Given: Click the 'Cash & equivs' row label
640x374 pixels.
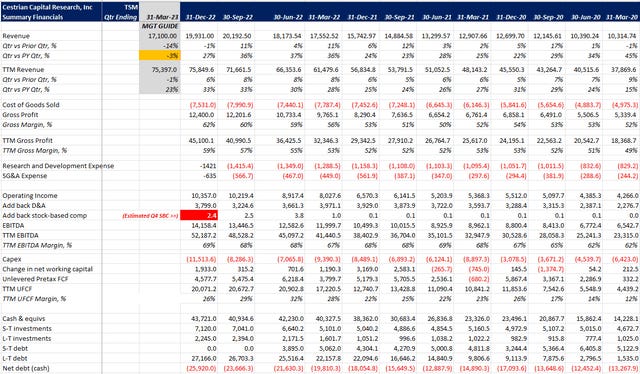Looking at the screenshot, I should pos(24,319).
